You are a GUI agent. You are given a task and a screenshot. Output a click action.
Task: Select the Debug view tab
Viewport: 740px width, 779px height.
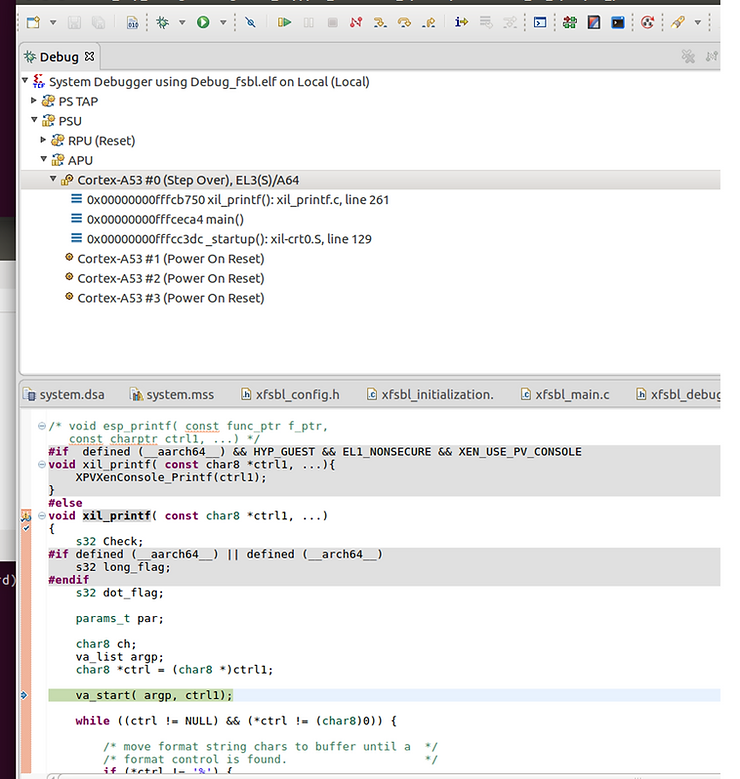(x=59, y=57)
